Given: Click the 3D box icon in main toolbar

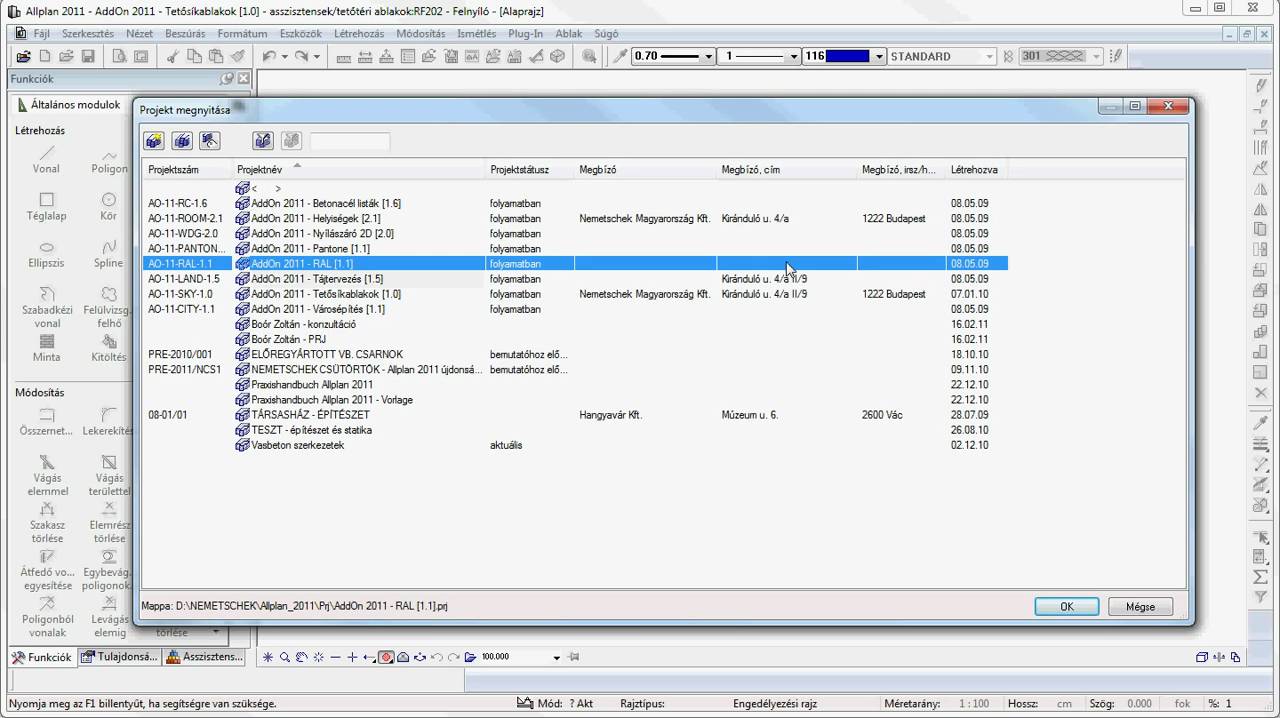Looking at the screenshot, I should (x=558, y=57).
